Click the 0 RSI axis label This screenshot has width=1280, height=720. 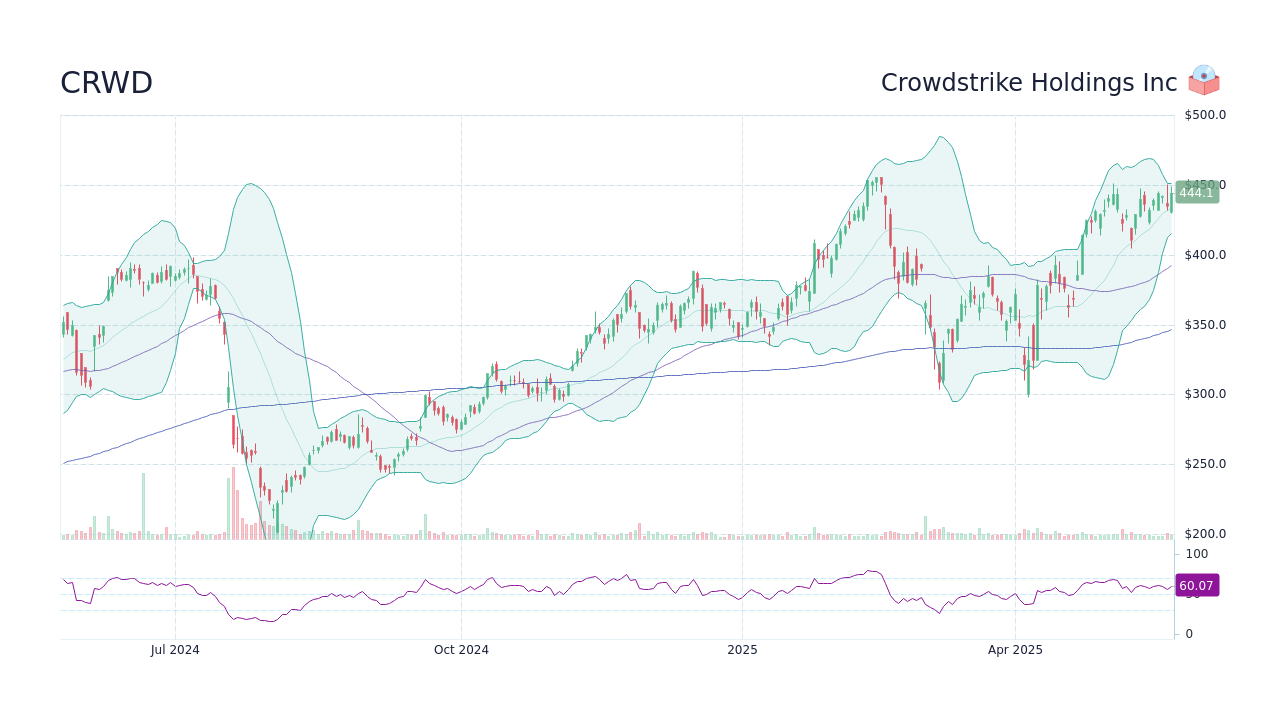tap(1189, 634)
